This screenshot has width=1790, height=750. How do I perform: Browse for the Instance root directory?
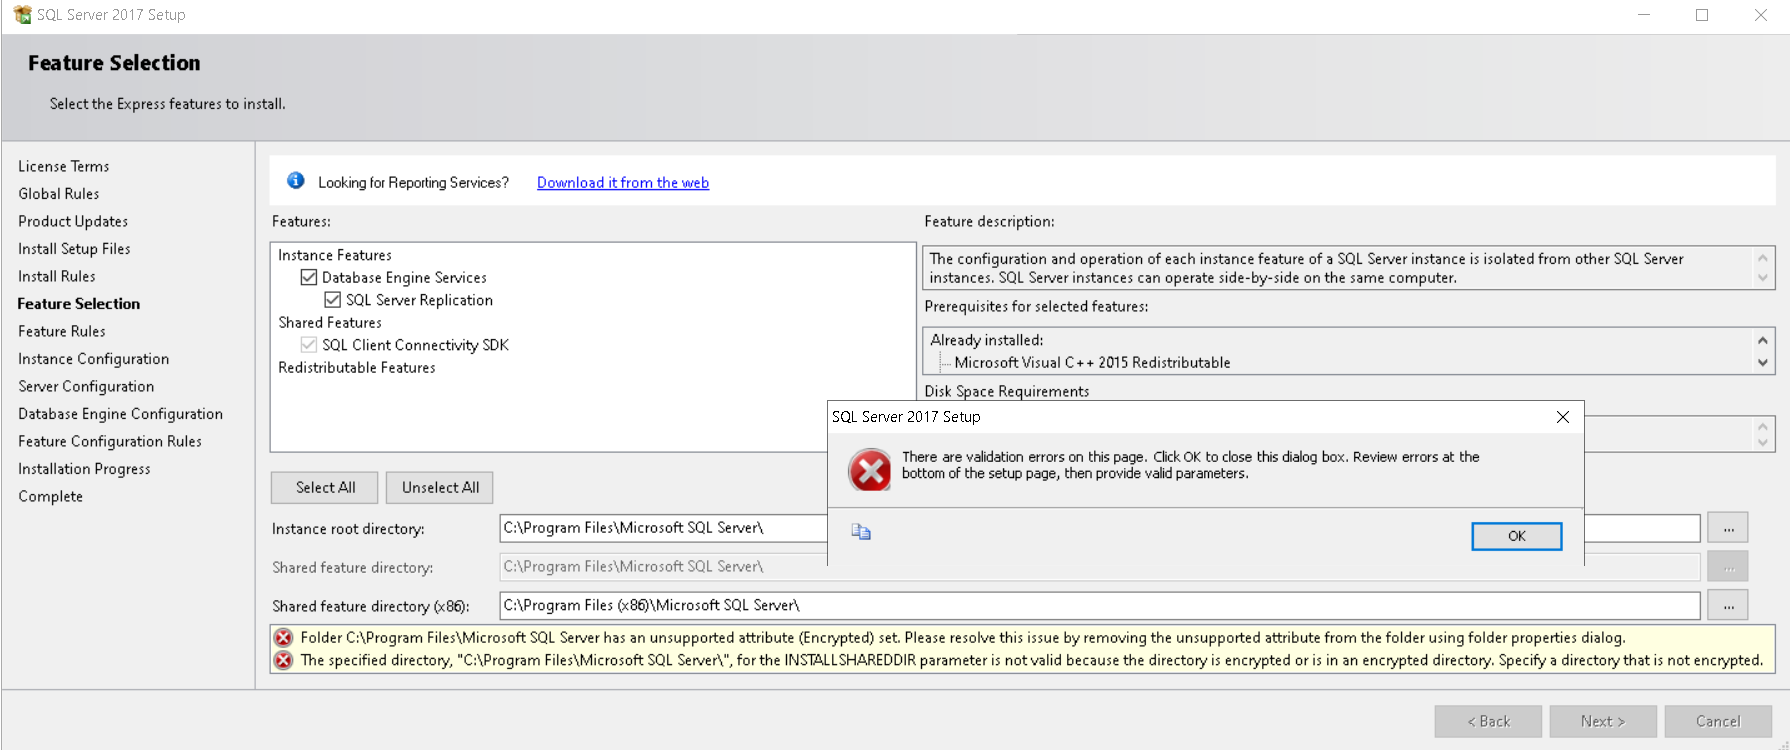point(1728,528)
